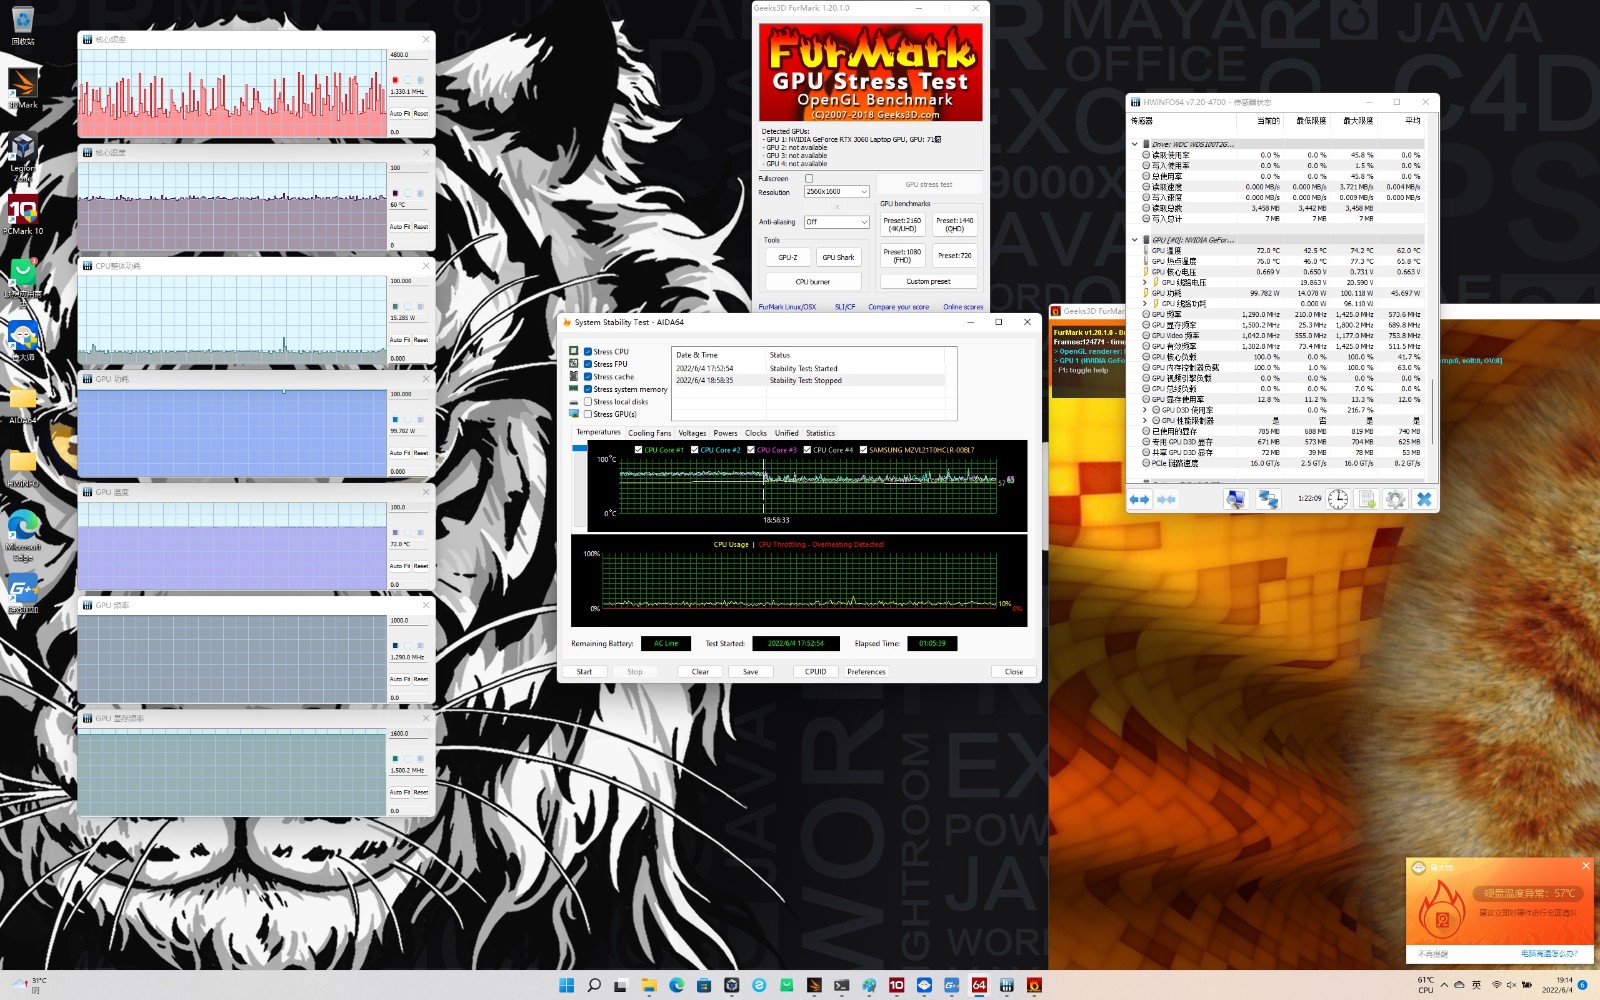
Task: Uncheck Stress CPU checkbox
Action: [588, 352]
